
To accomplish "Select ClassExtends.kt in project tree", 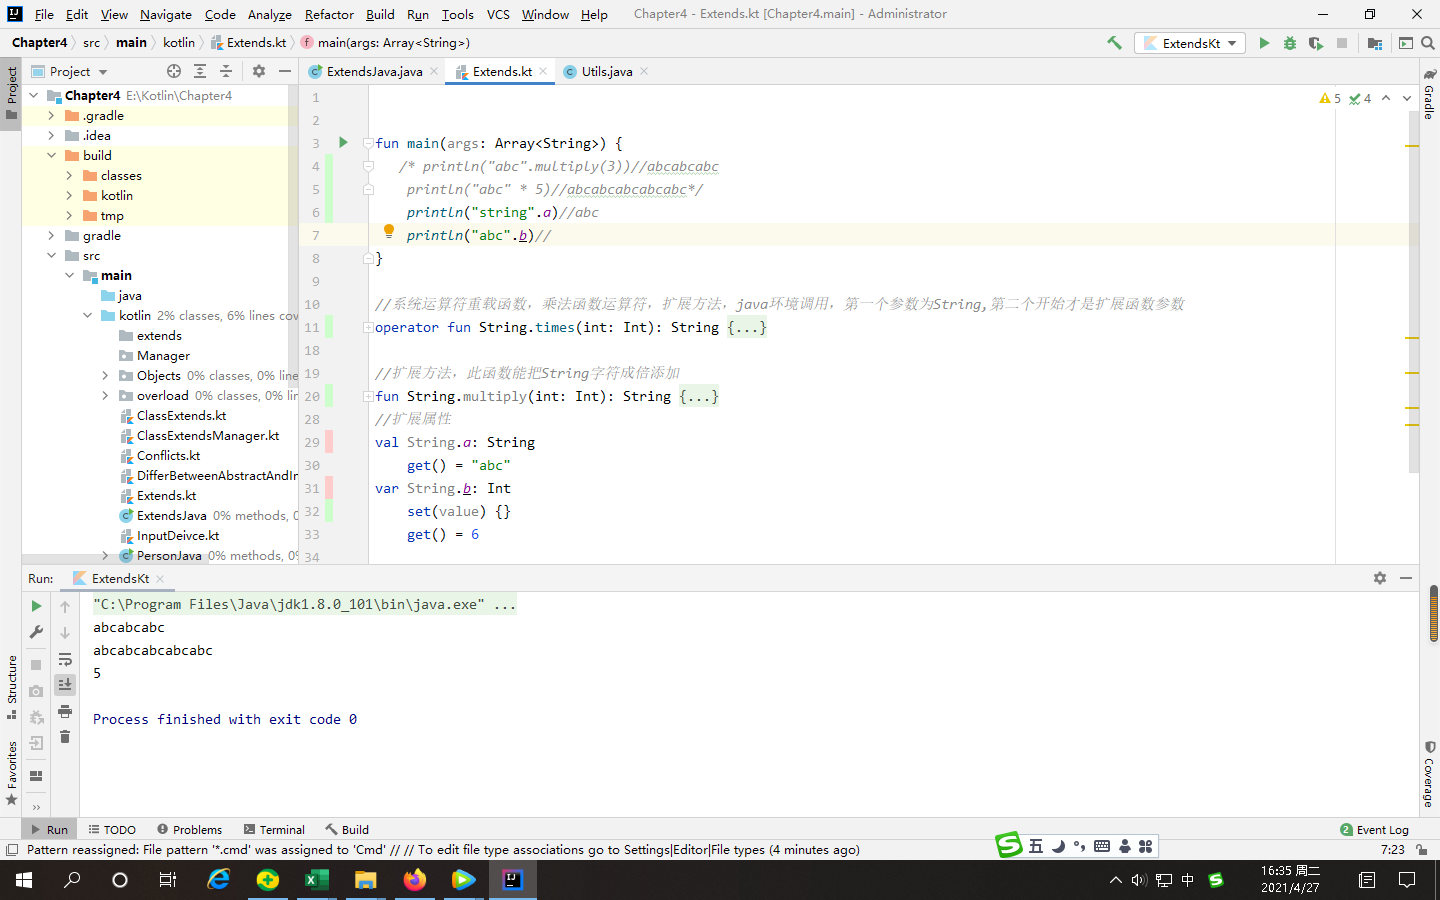I will 181,415.
